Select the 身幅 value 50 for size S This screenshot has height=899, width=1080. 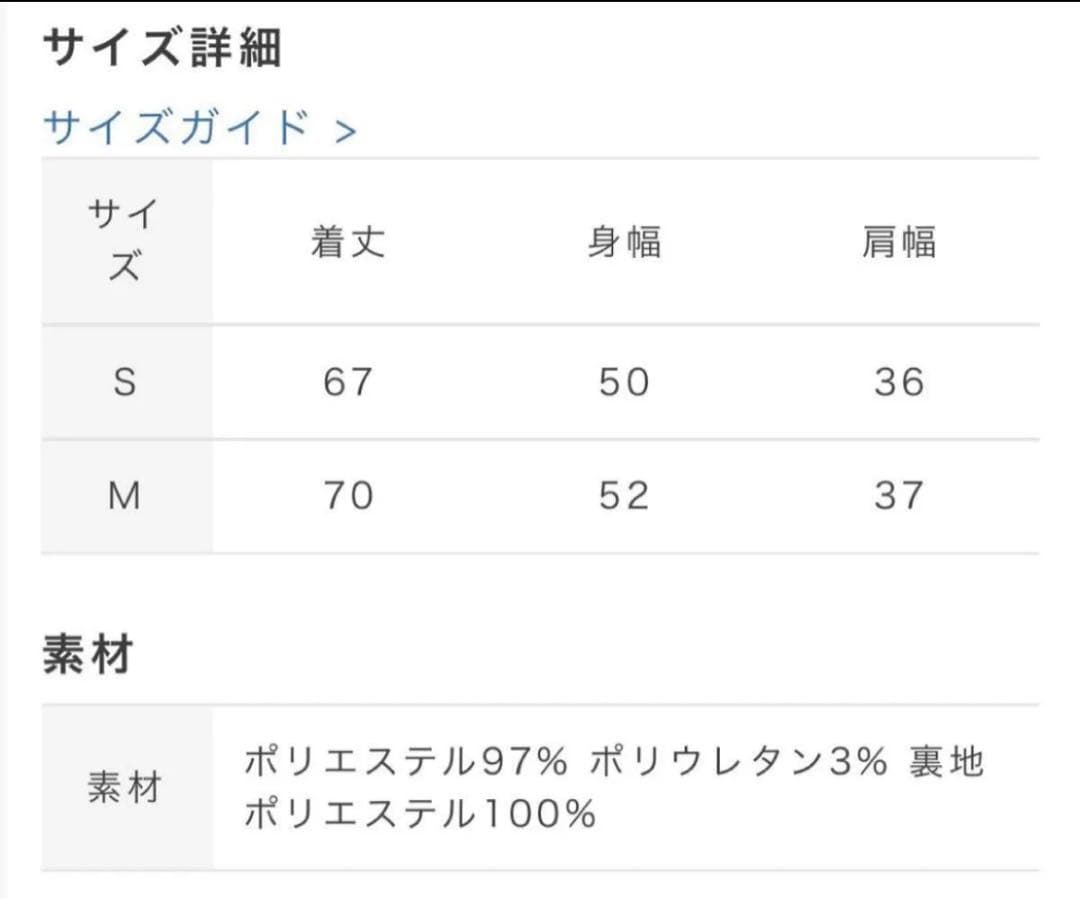pos(623,381)
